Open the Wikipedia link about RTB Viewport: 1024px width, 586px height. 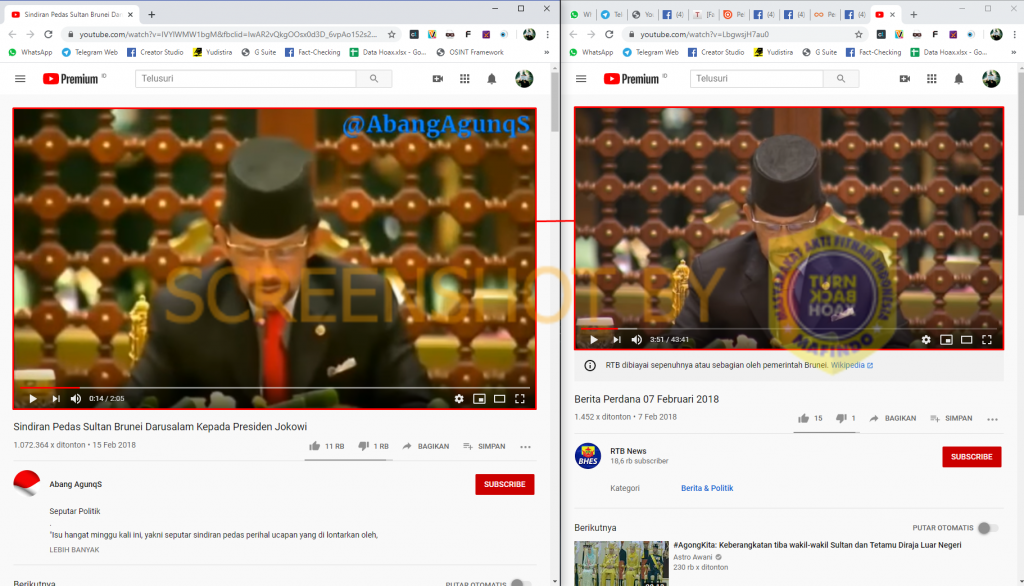(x=852, y=365)
